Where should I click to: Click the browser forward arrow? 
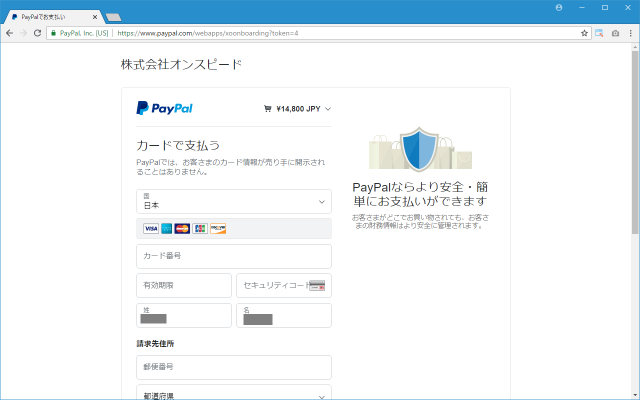[23, 33]
